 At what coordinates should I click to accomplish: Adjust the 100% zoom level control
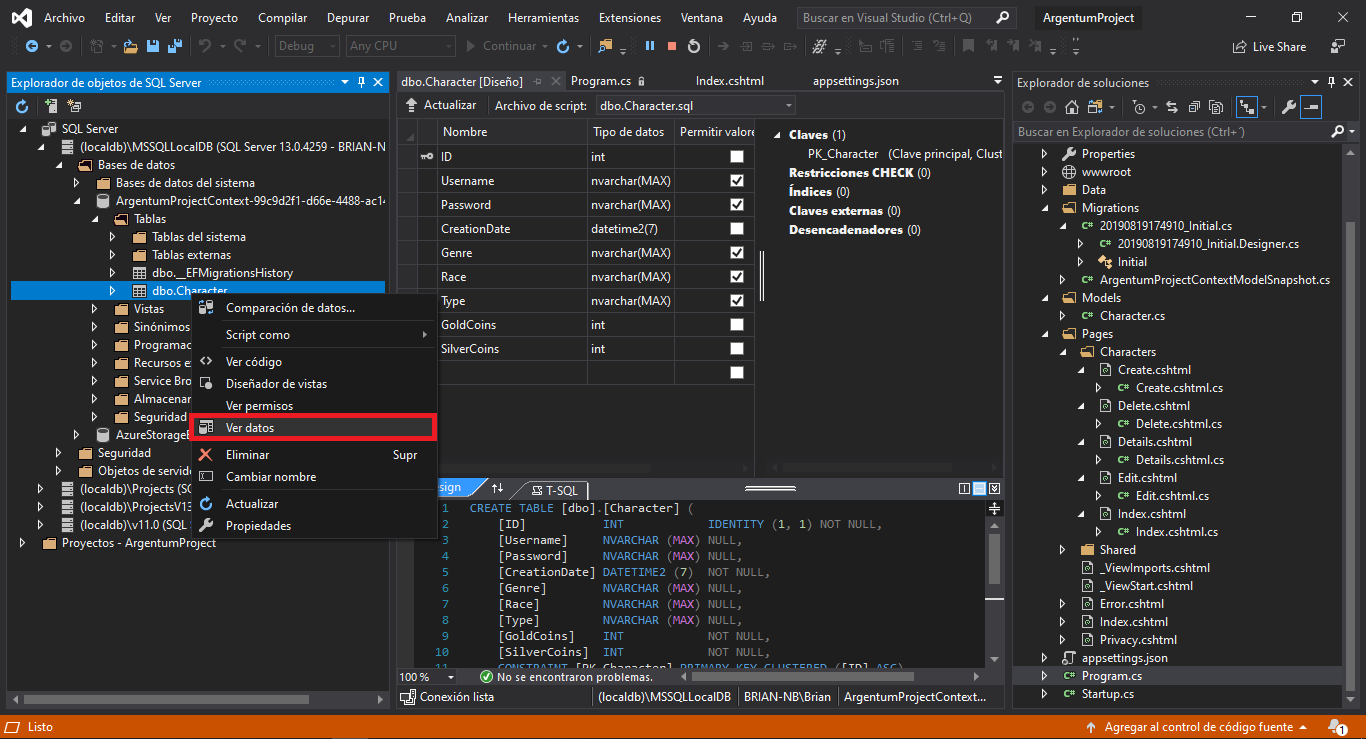point(424,677)
